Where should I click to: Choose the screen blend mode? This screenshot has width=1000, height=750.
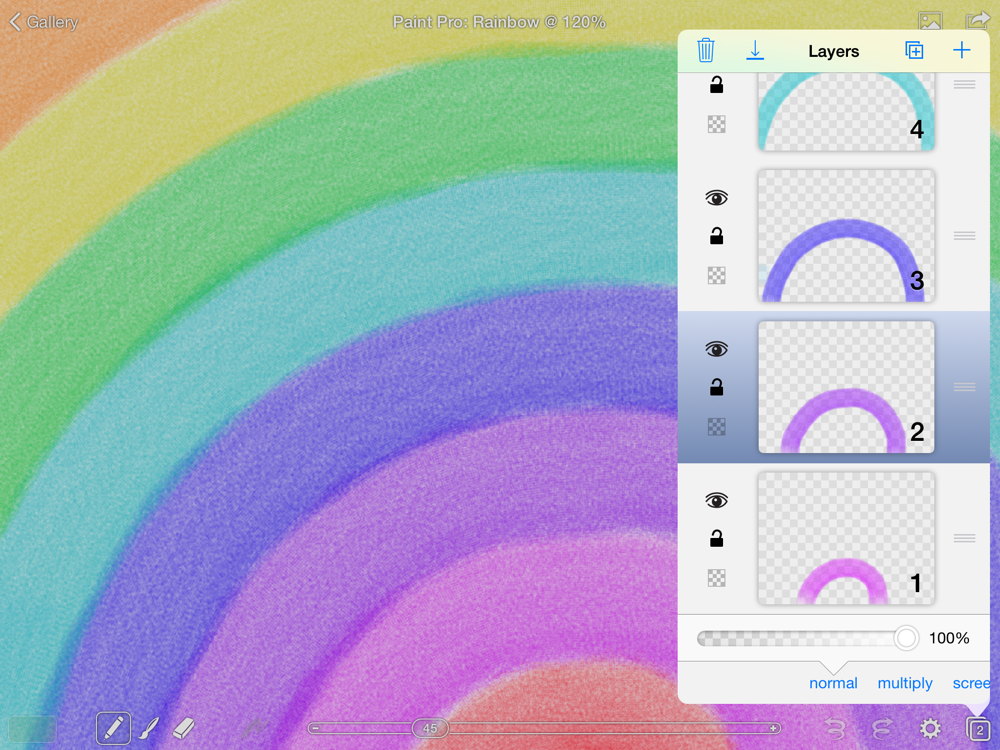971,683
